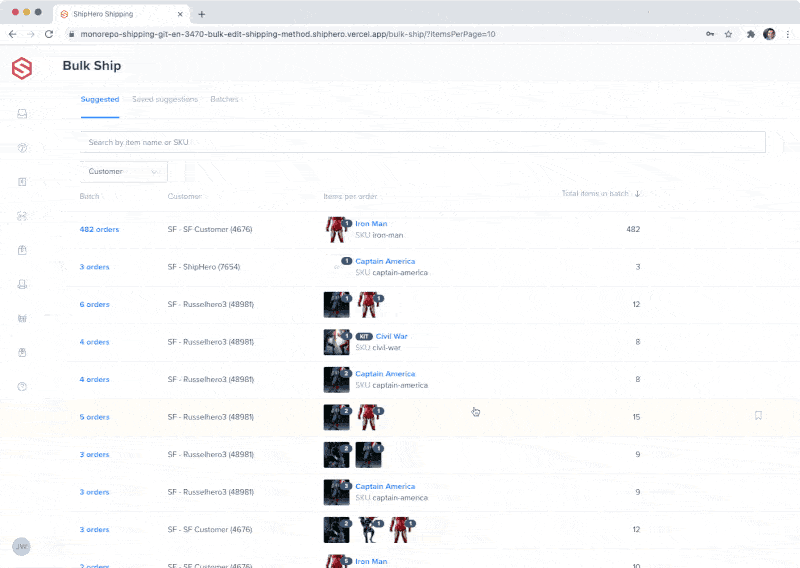Click the Items per order column header
The height and width of the screenshot is (568, 800).
(350, 196)
